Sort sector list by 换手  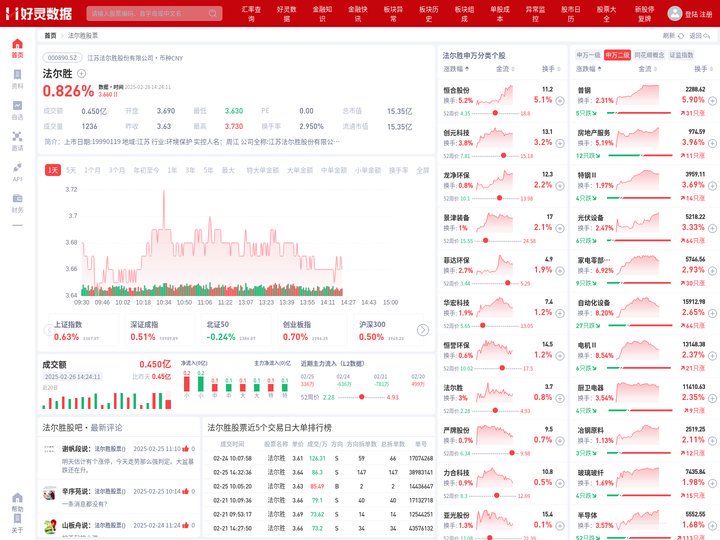tap(703, 69)
